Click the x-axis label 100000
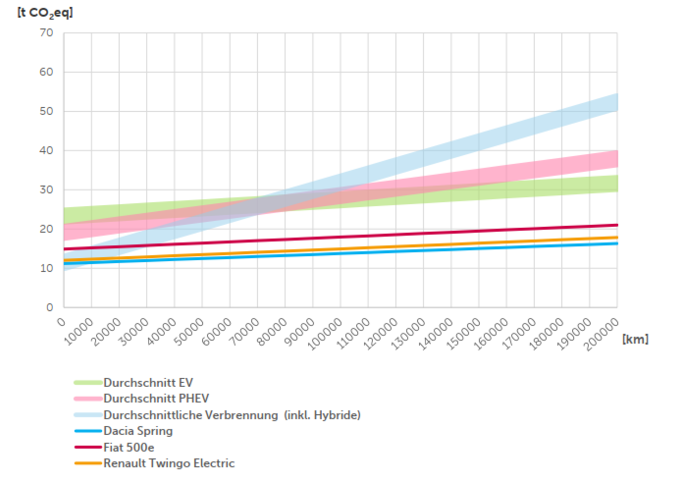This screenshot has width=680, height=483. click(x=326, y=333)
